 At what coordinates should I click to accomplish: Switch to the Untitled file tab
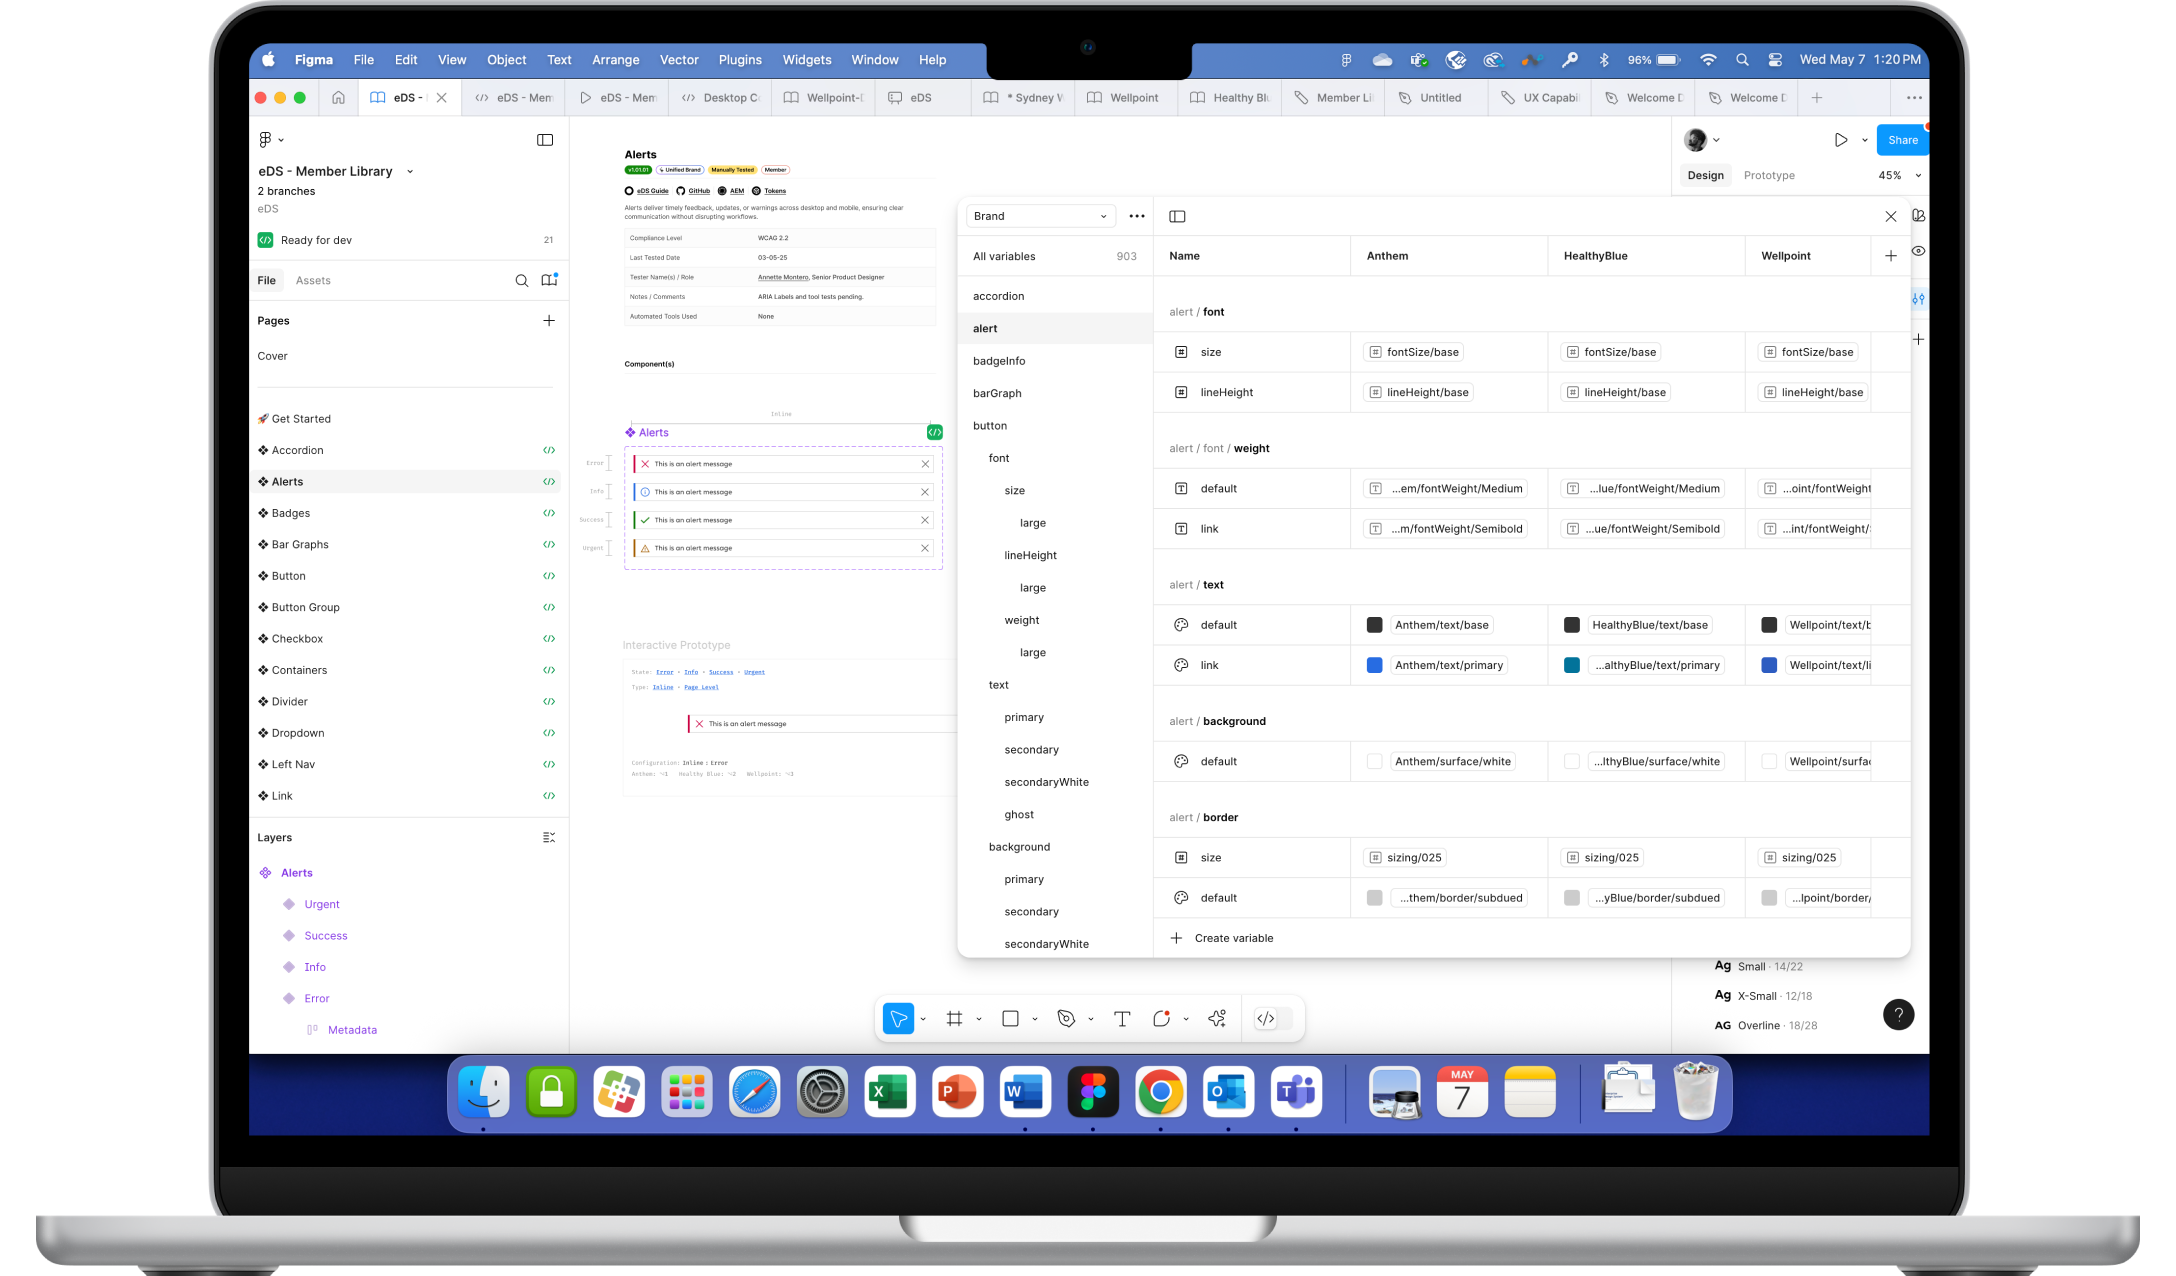click(1437, 98)
